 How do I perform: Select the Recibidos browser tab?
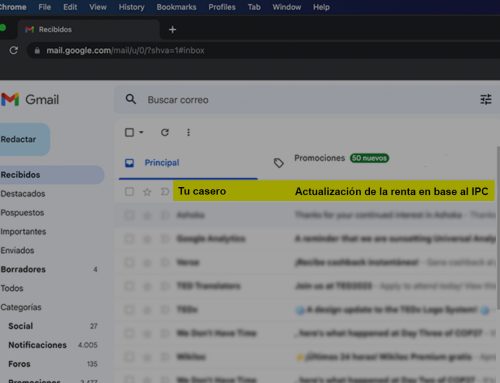point(88,29)
